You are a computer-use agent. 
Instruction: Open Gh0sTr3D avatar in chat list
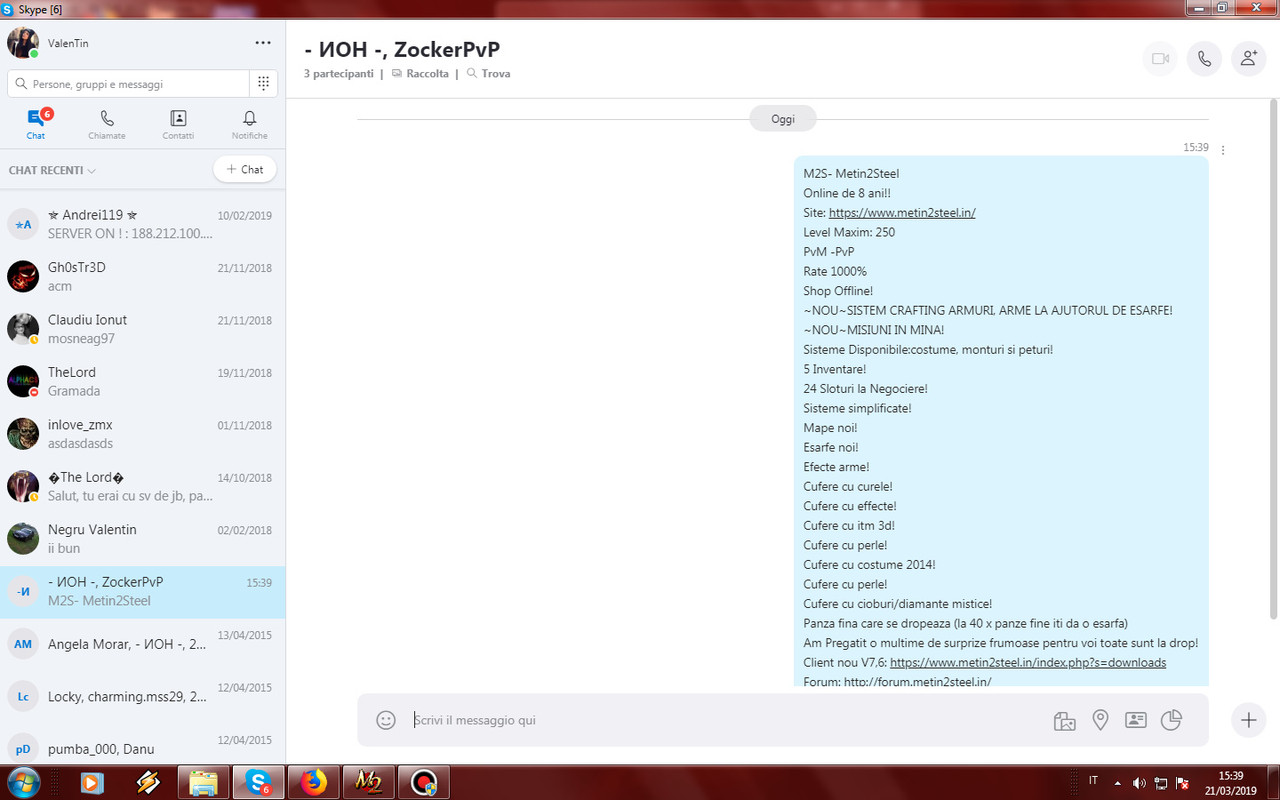pyautogui.click(x=23, y=276)
